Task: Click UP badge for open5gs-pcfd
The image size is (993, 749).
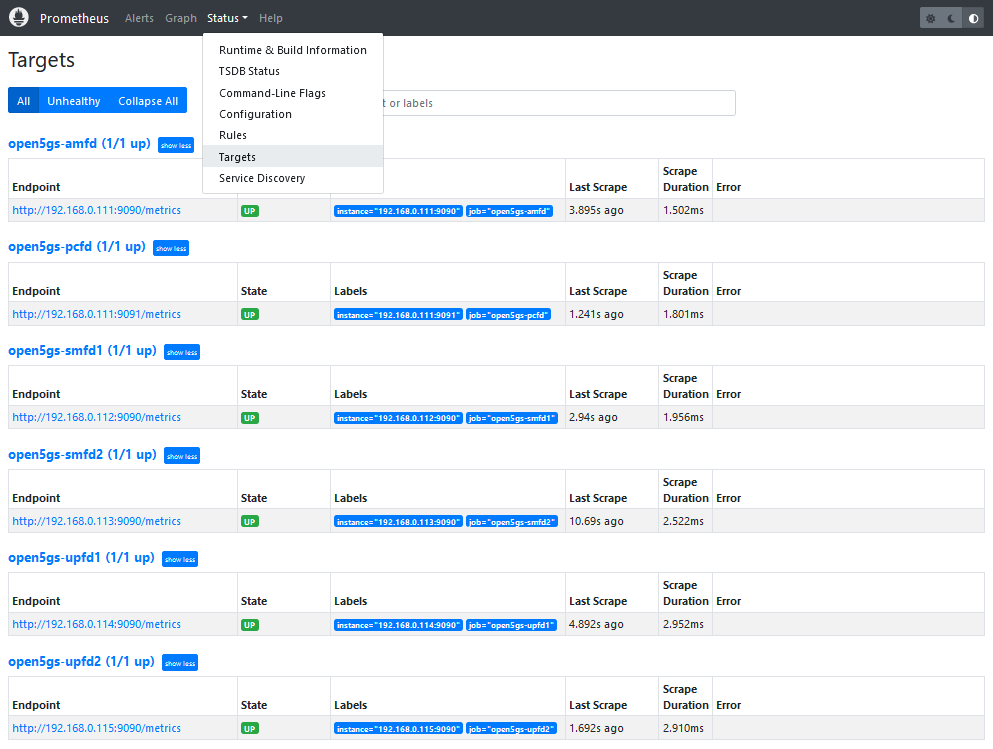Action: pyautogui.click(x=250, y=315)
